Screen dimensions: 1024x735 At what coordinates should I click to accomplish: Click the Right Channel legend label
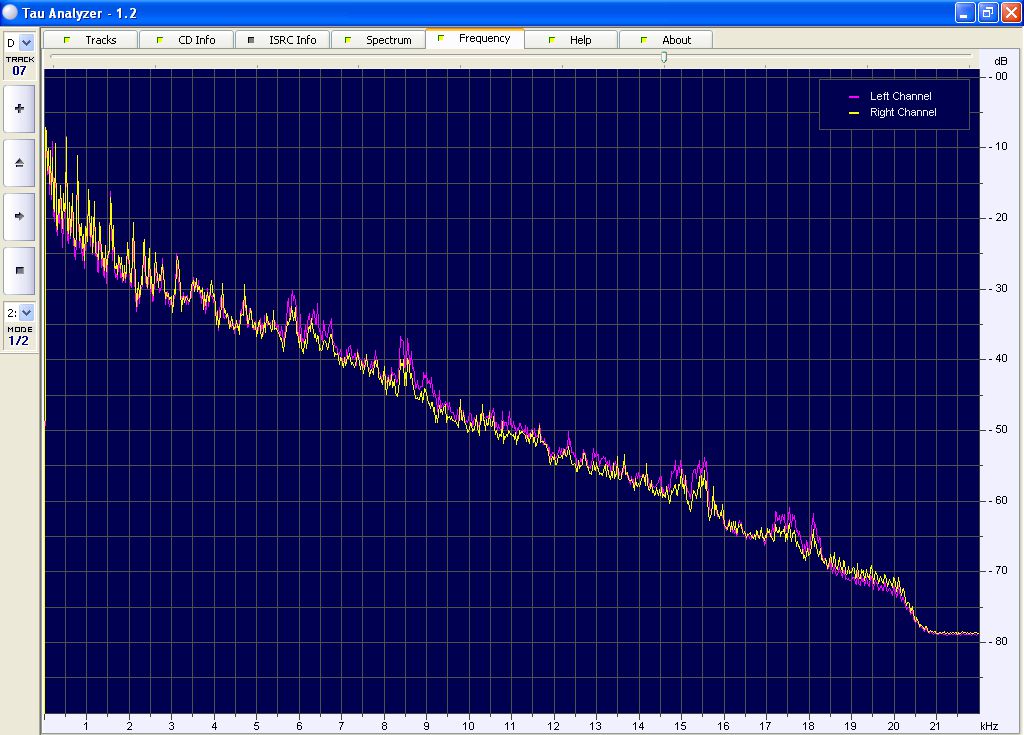pyautogui.click(x=903, y=113)
